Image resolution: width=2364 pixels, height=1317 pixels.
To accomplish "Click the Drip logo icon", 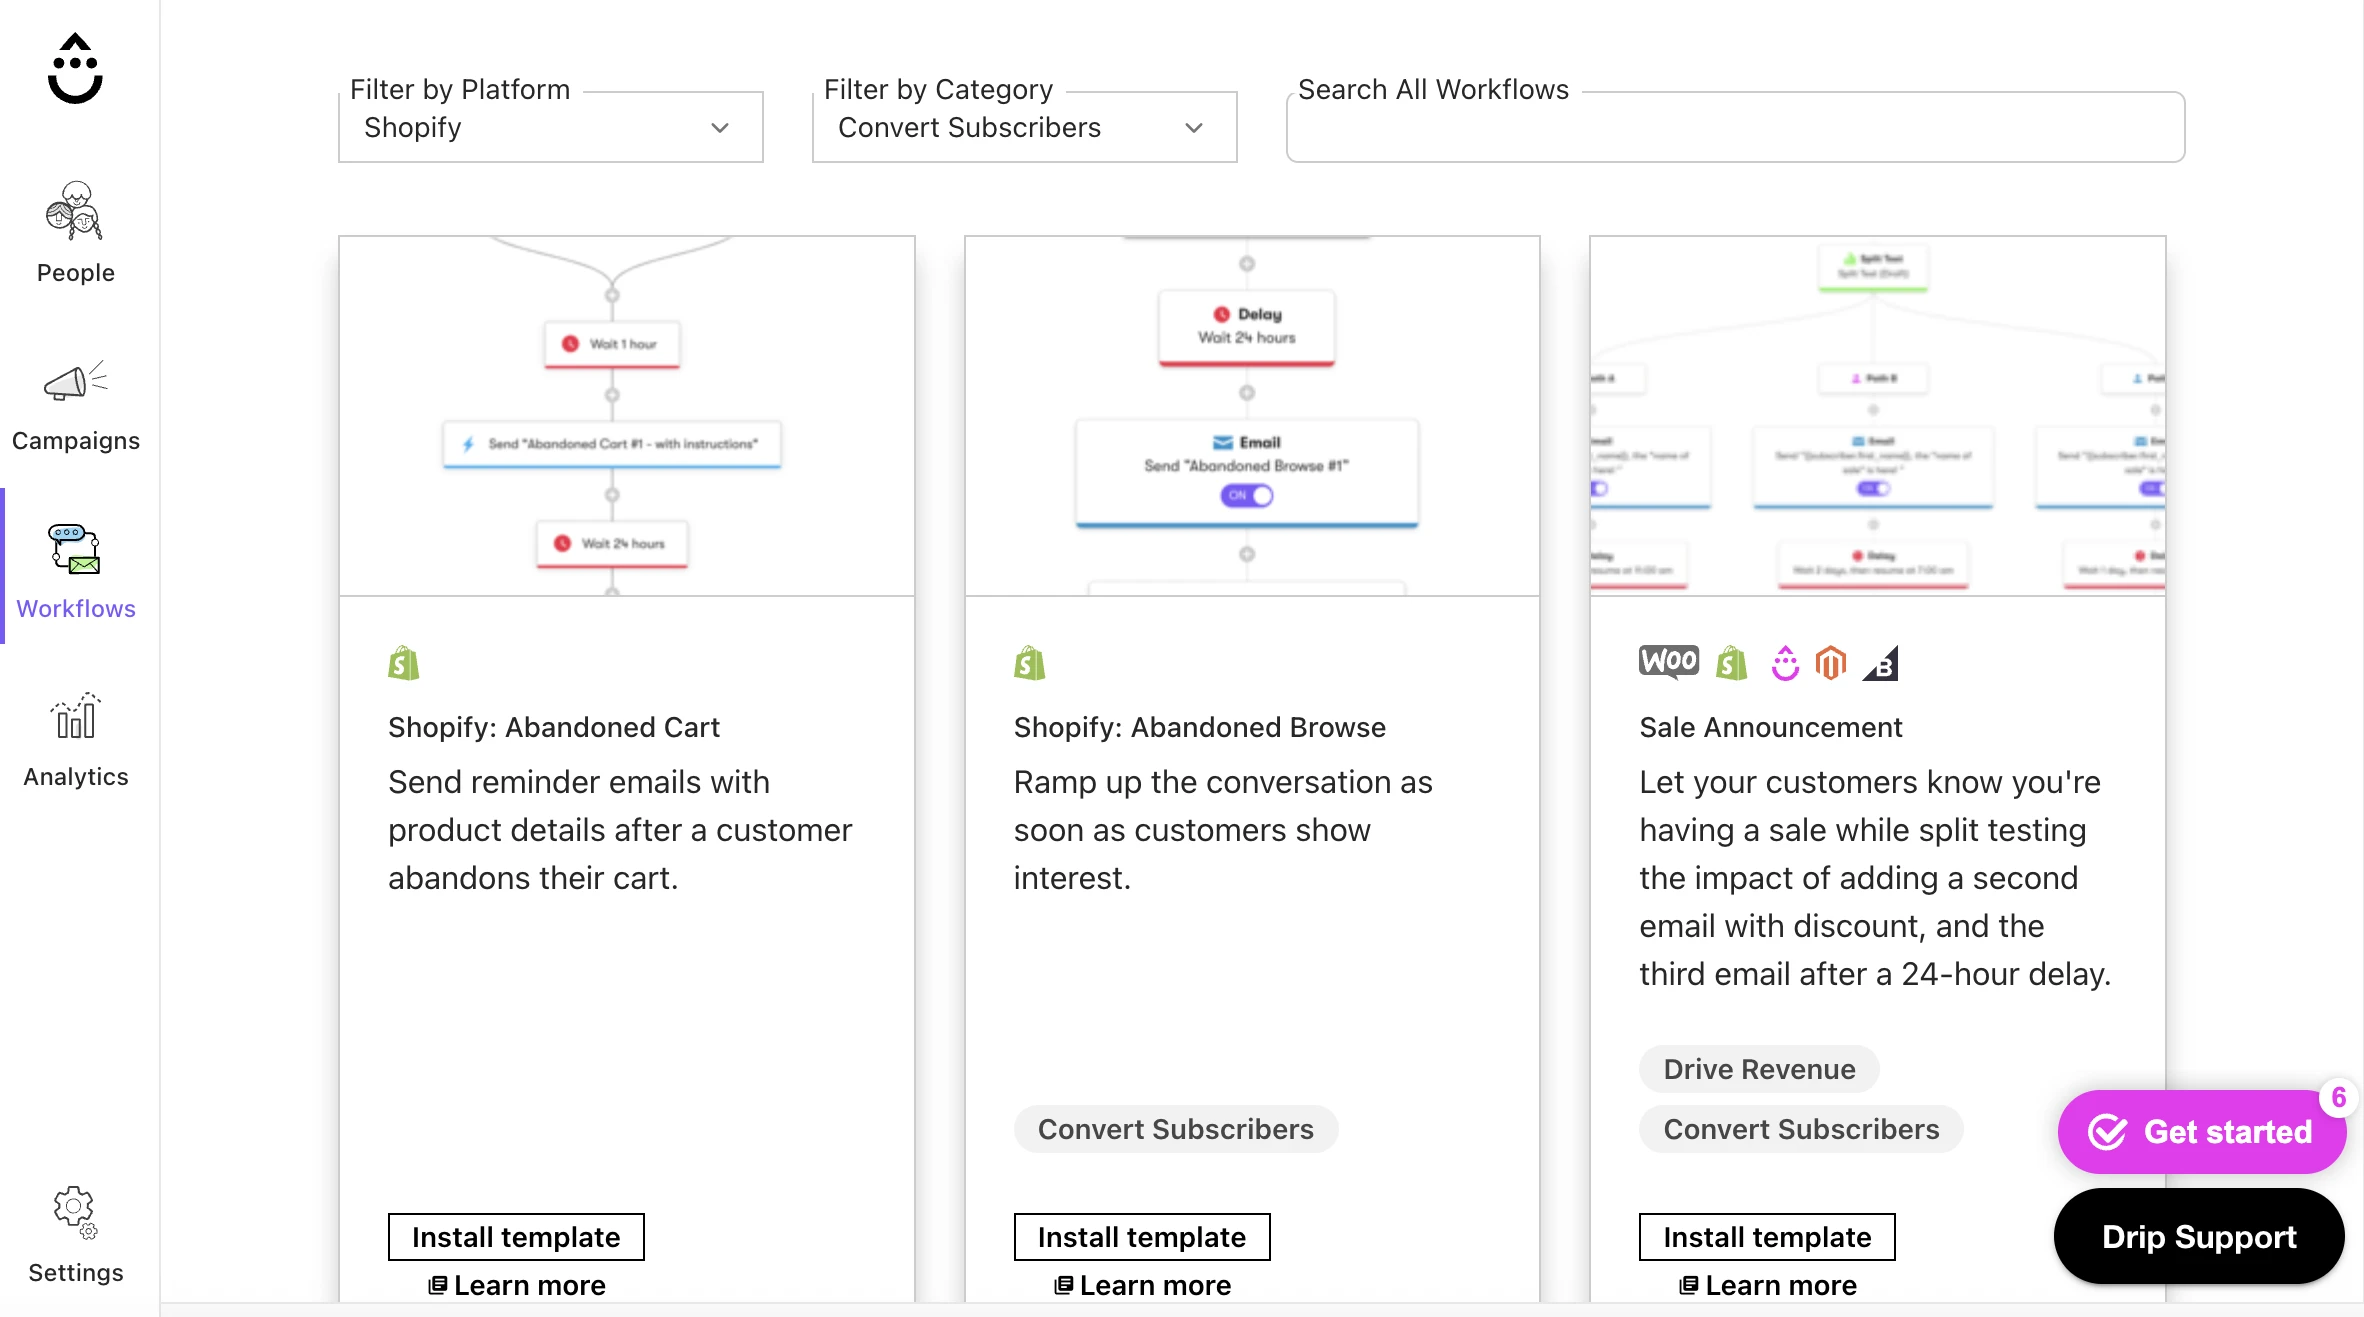I will tap(75, 69).
